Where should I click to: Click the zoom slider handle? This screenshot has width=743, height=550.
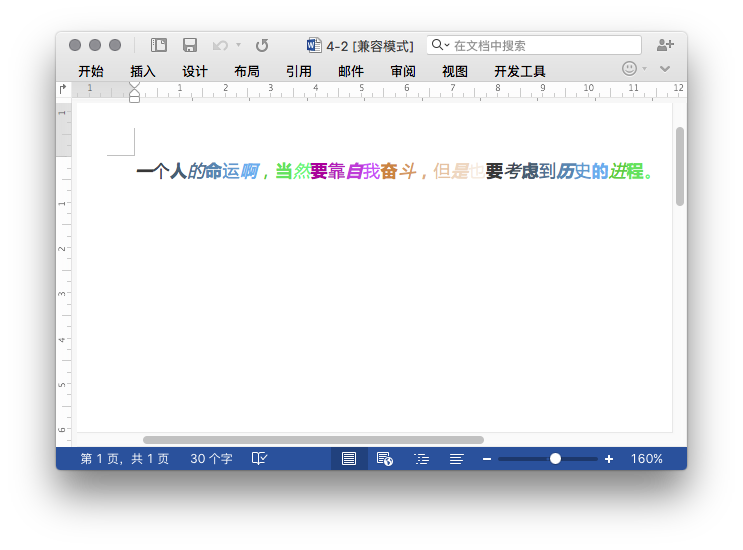point(555,459)
